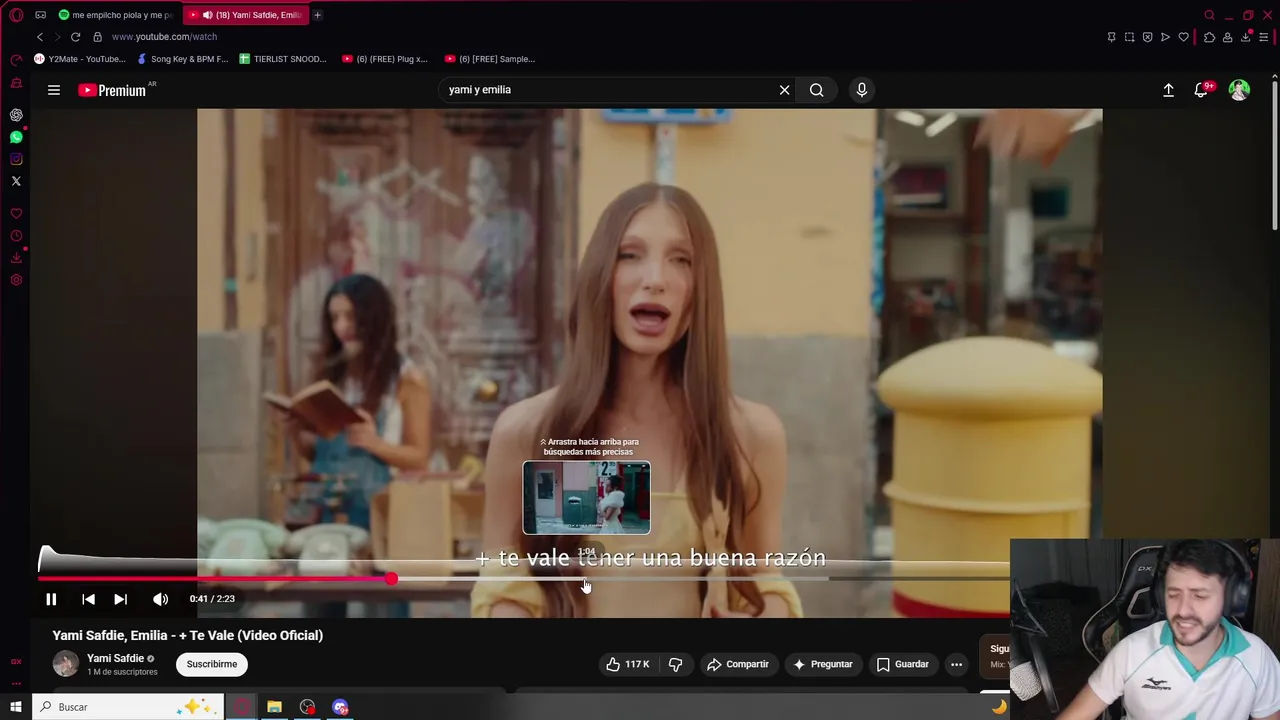Open browser search tabs magnifier
The image size is (1280, 720).
pyautogui.click(x=1209, y=15)
